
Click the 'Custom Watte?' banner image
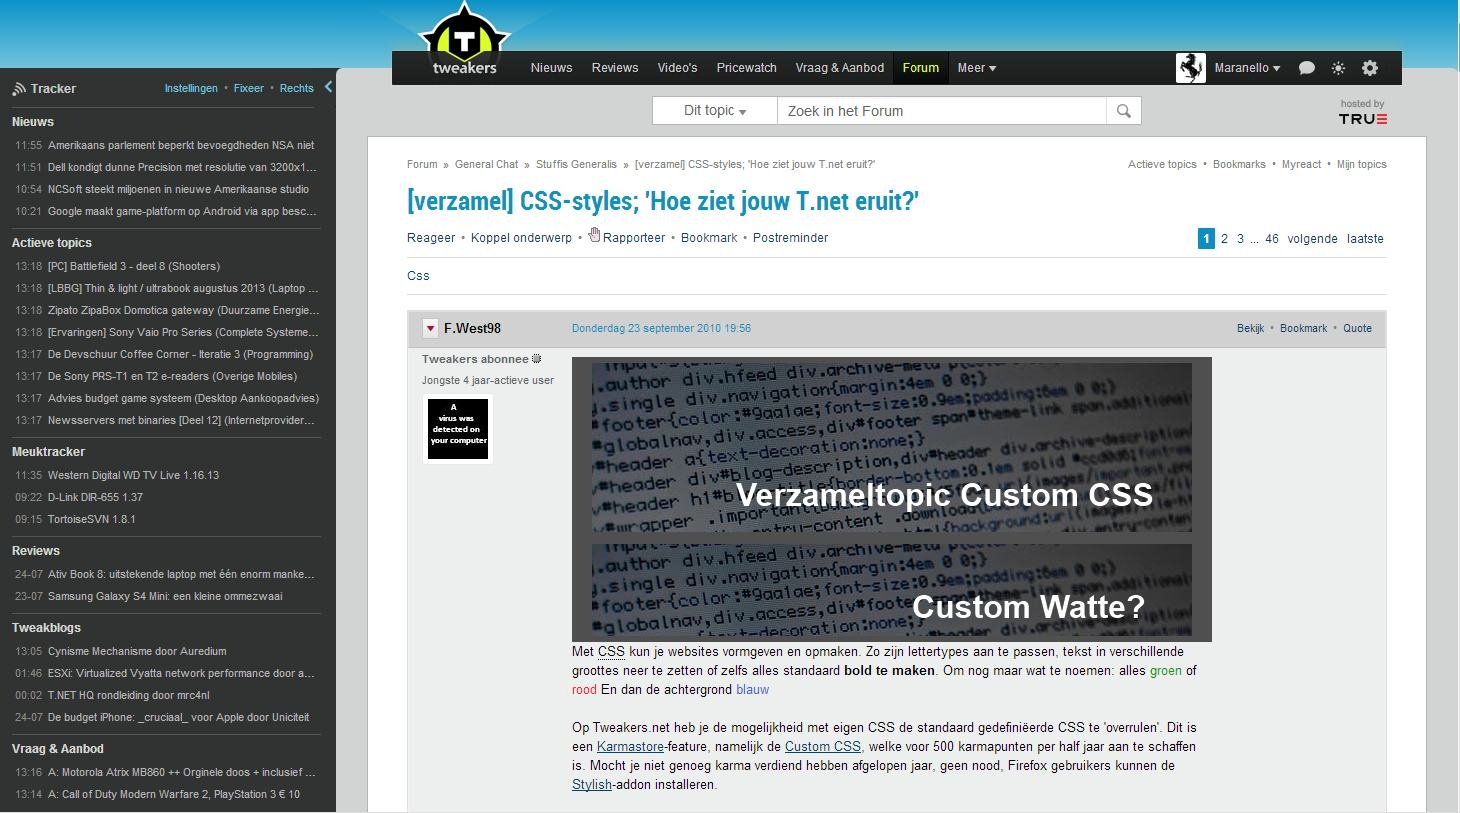[892, 591]
